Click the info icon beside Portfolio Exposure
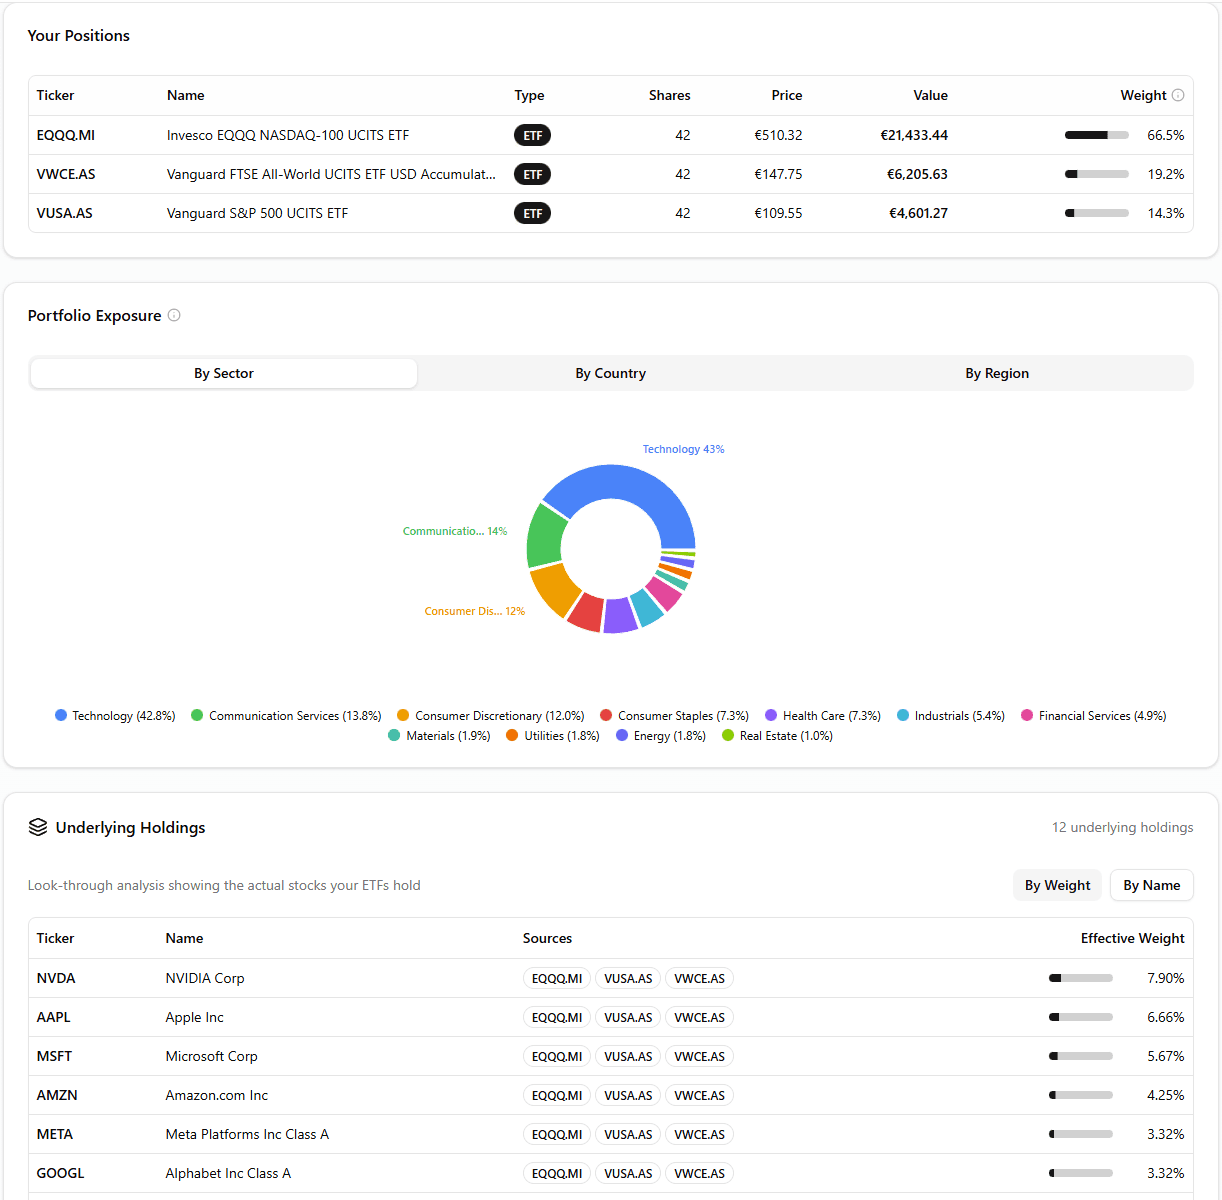The height and width of the screenshot is (1200, 1222). click(174, 315)
